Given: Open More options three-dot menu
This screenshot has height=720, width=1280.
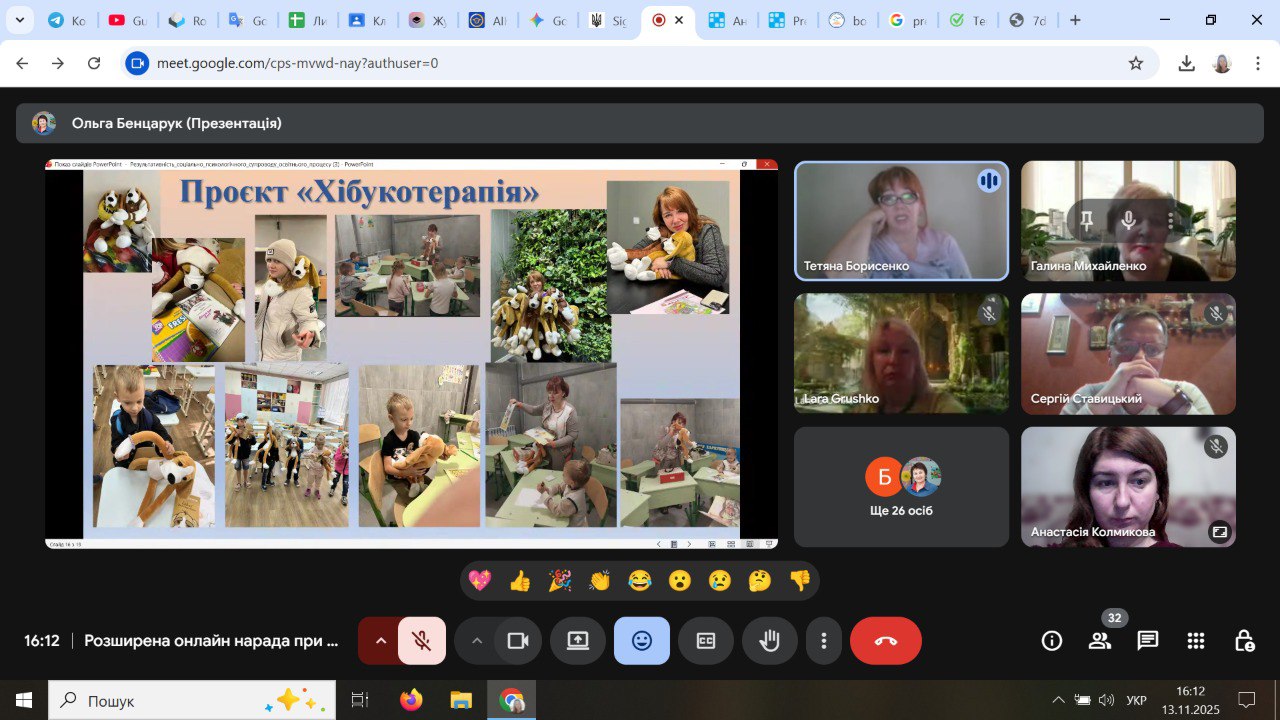Looking at the screenshot, I should [823, 641].
